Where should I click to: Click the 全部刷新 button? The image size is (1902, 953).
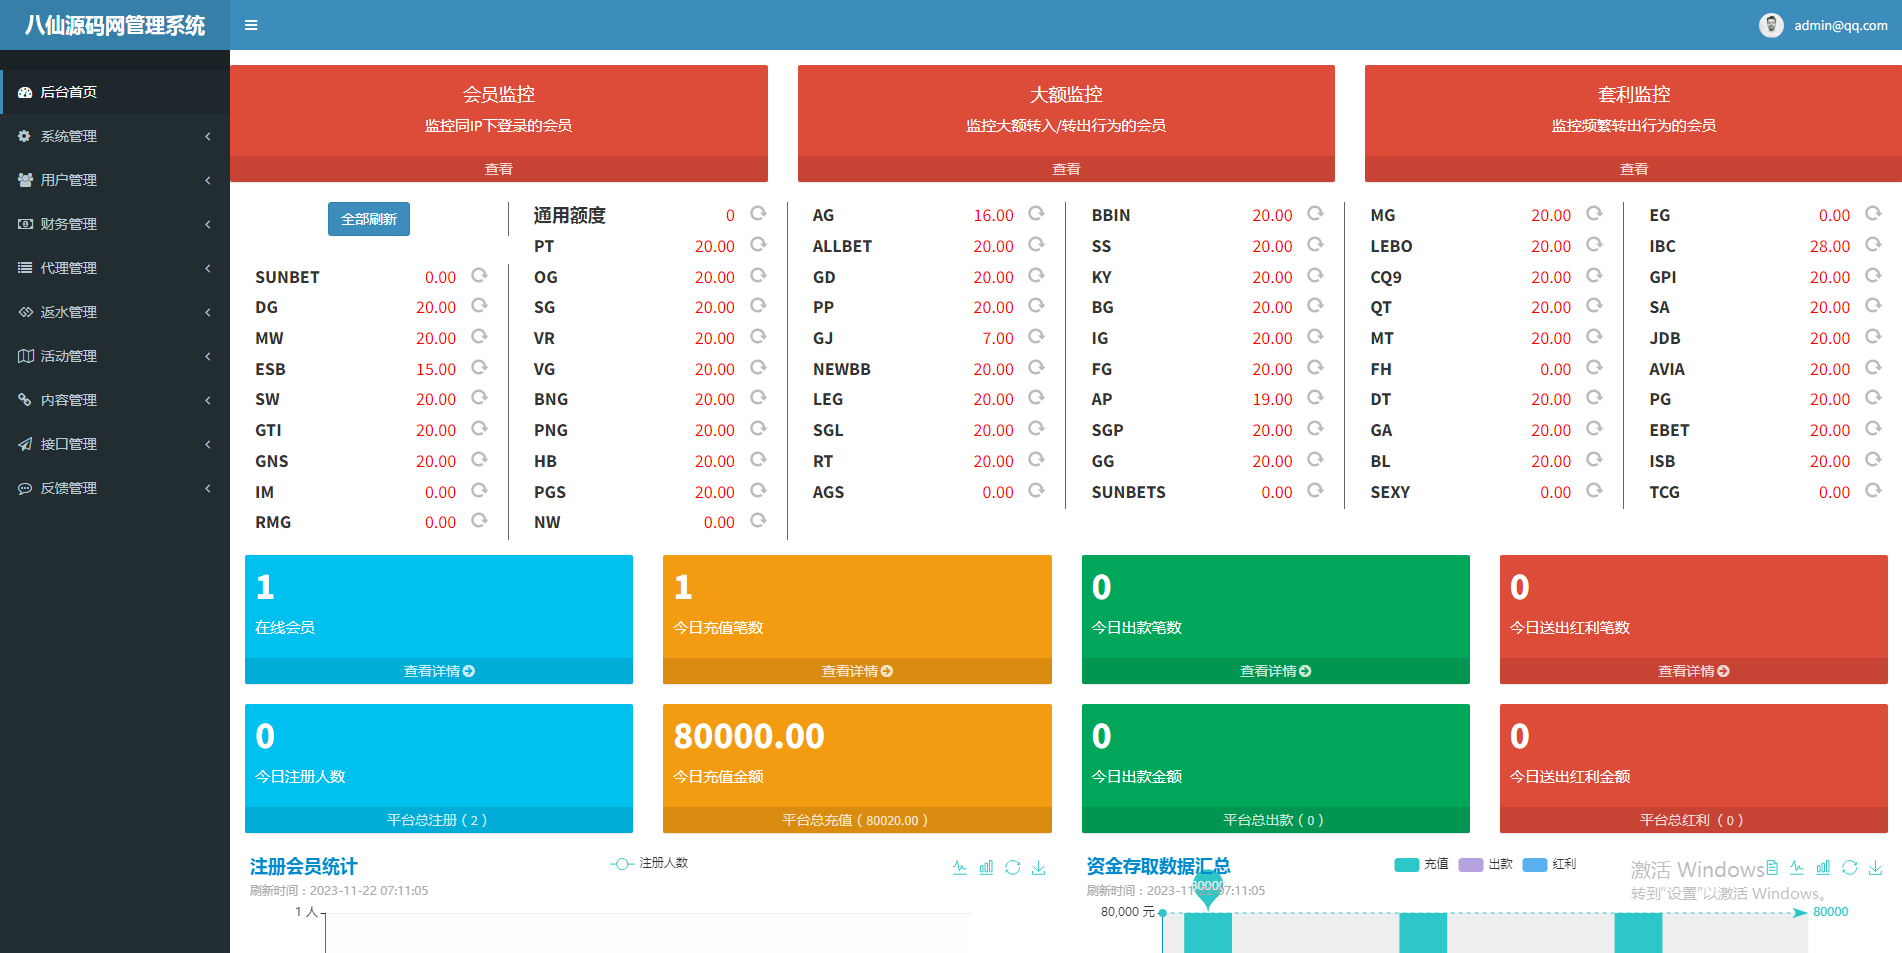coord(369,219)
